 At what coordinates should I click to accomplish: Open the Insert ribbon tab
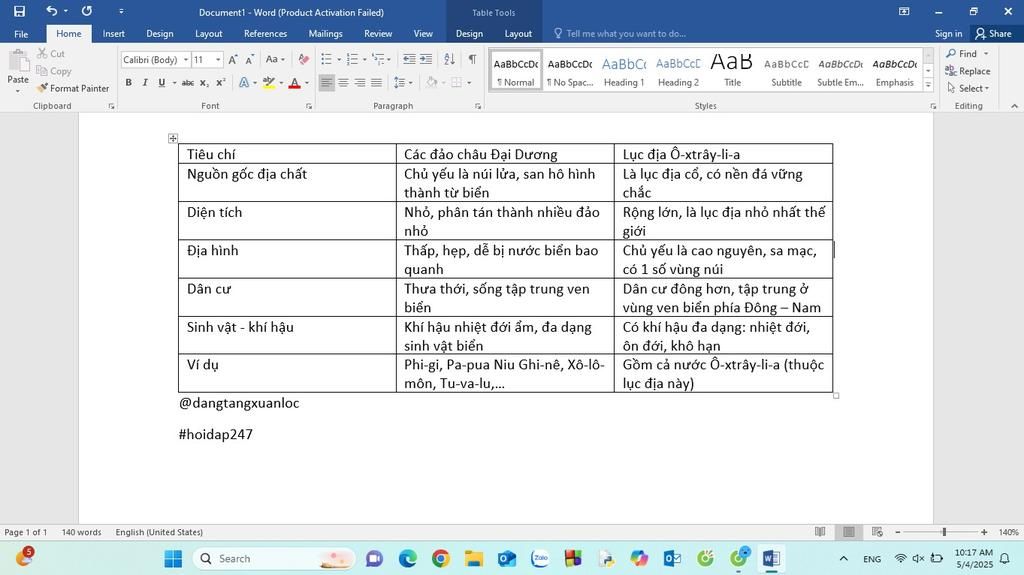pos(114,34)
